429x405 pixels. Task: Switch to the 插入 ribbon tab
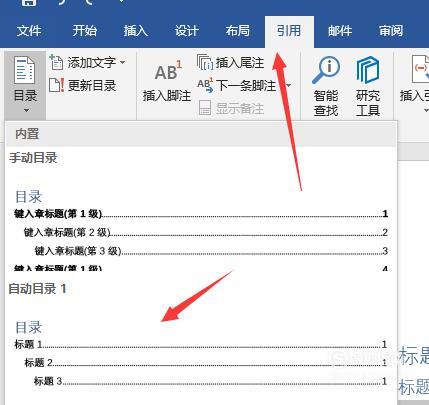[x=135, y=31]
